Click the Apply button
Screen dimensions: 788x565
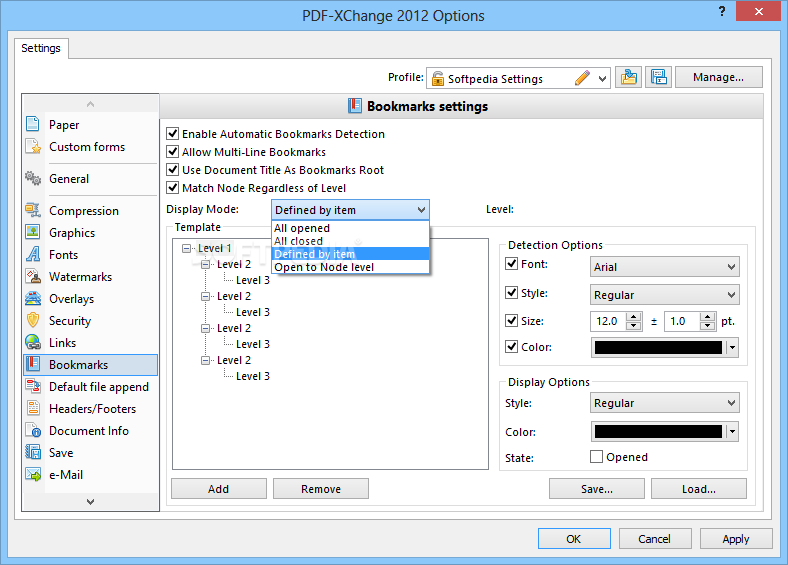tap(736, 538)
